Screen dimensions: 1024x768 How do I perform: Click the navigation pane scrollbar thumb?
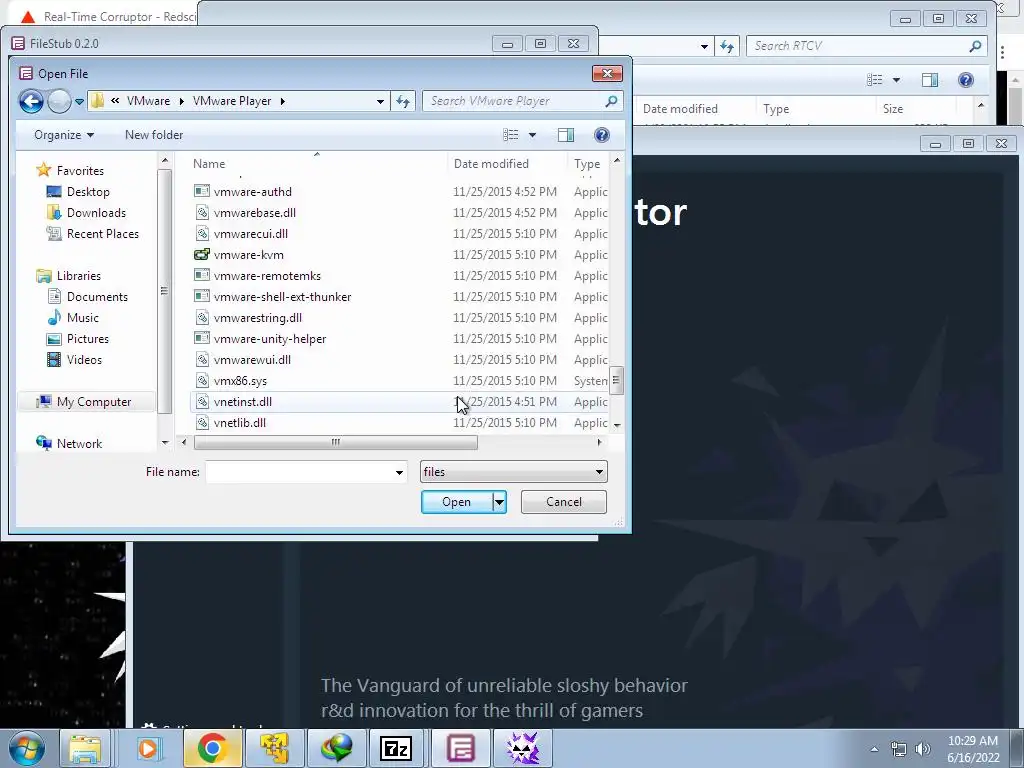[x=164, y=291]
